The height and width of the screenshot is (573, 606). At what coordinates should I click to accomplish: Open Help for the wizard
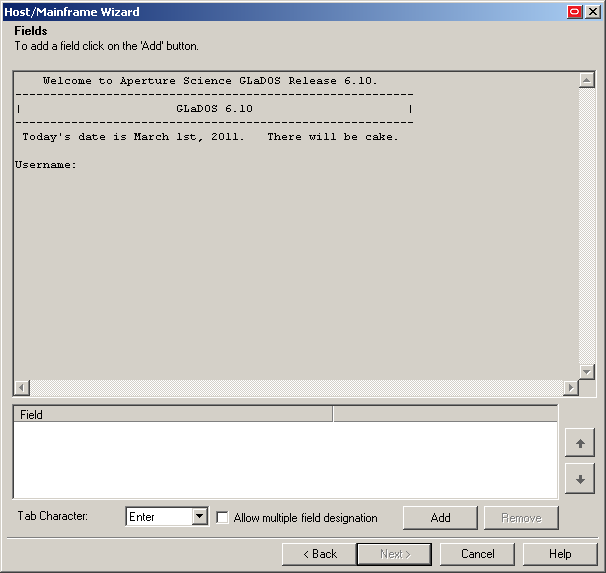tap(560, 554)
